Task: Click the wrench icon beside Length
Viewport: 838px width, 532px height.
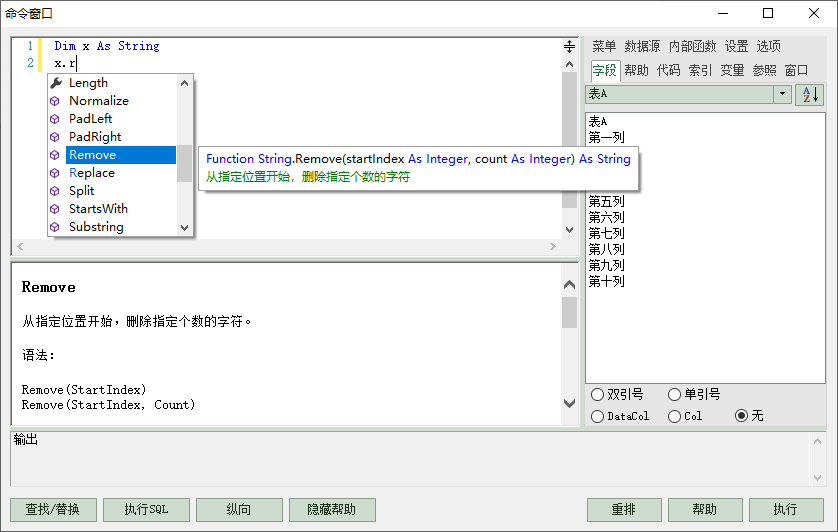Action: point(56,83)
